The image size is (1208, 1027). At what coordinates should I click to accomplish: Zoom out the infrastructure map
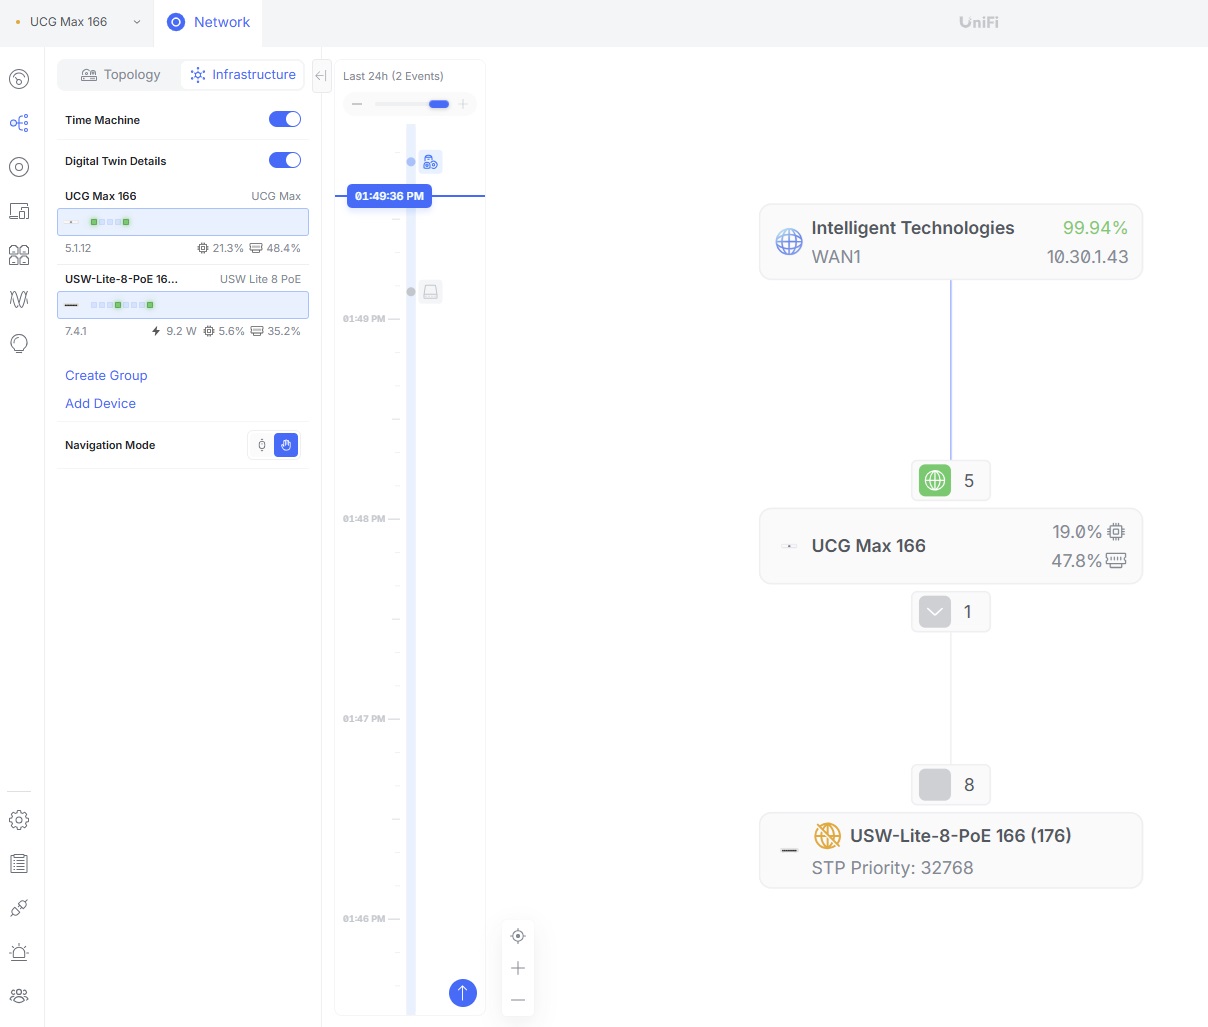518,1000
